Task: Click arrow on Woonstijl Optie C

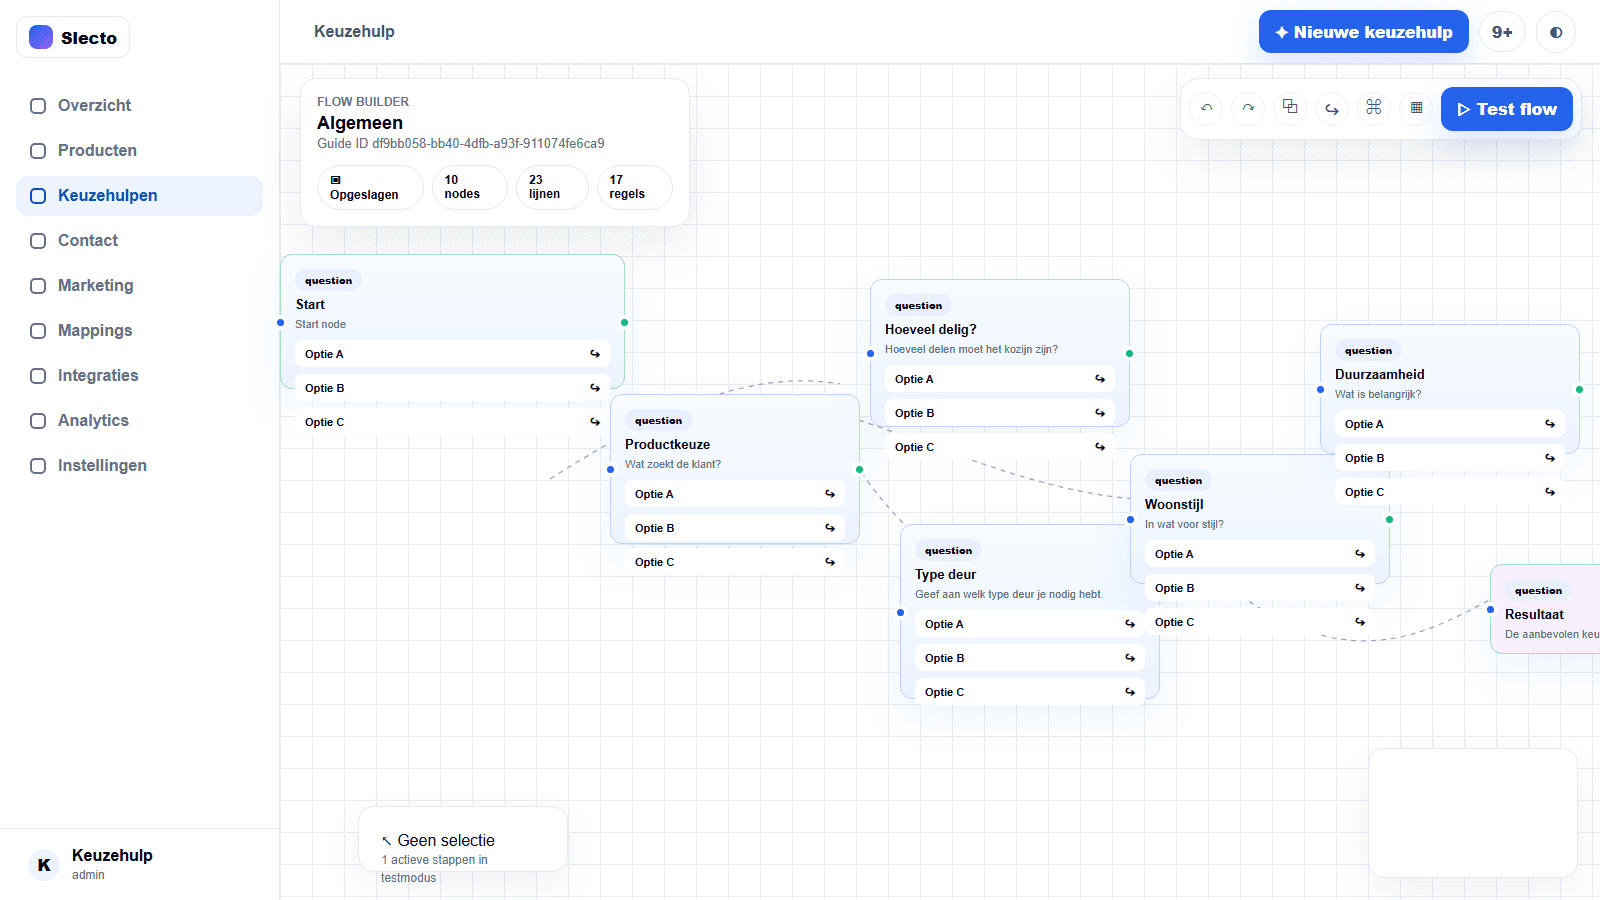Action: coord(1360,622)
